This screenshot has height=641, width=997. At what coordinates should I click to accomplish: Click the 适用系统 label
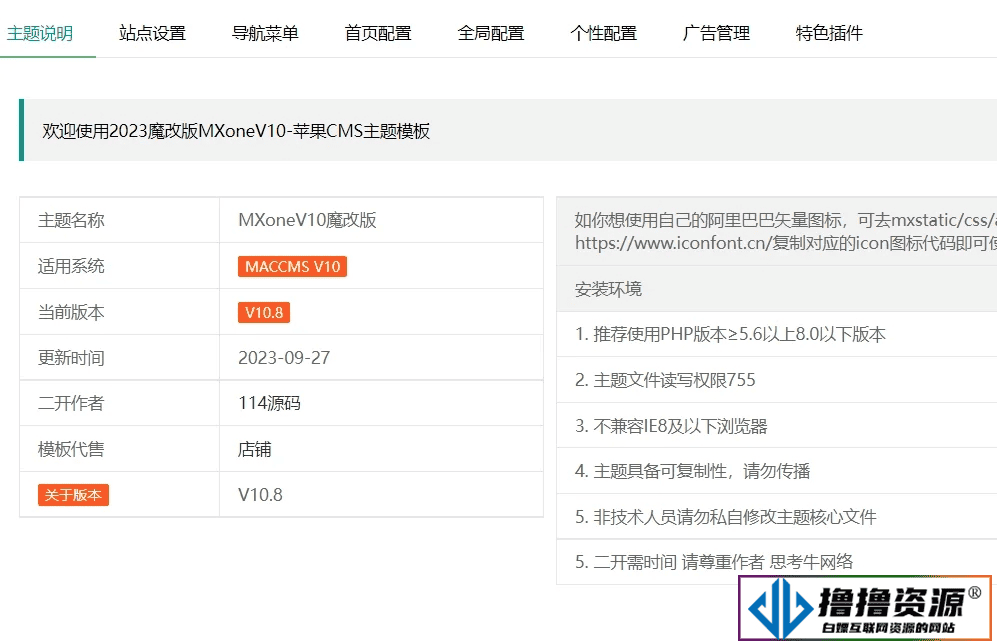tap(71, 266)
